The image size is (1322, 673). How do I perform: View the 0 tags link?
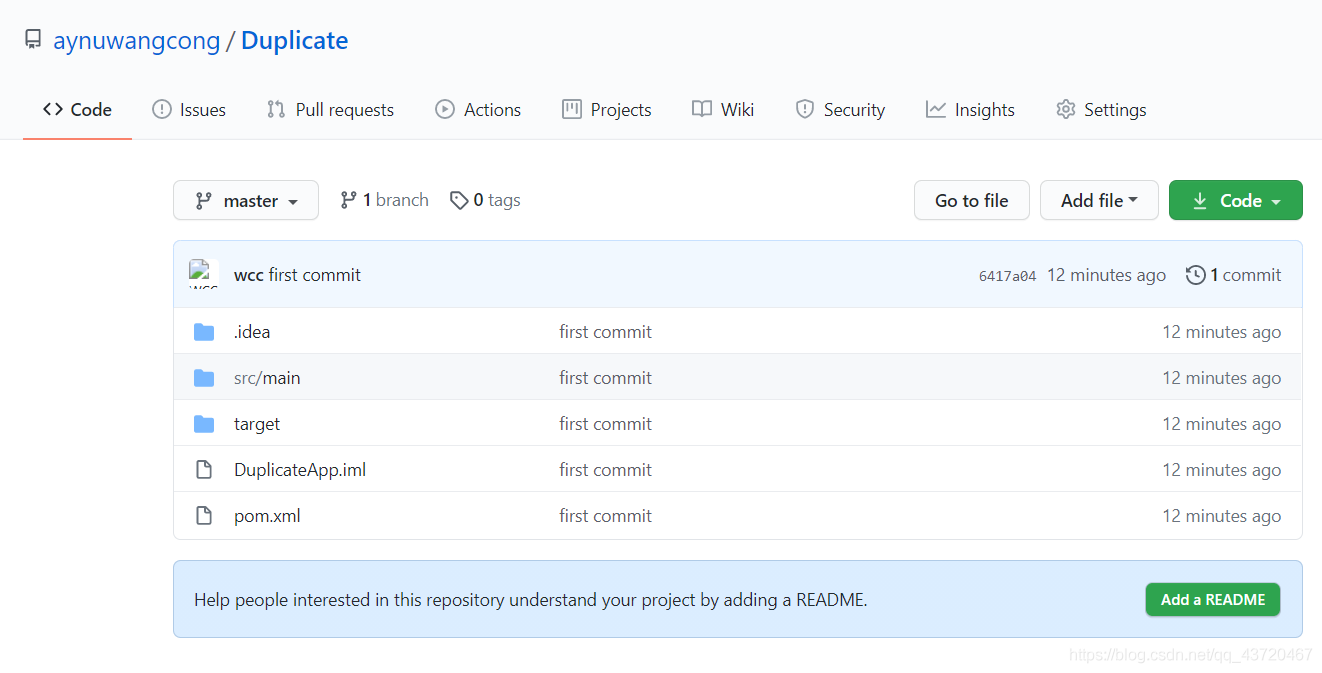[x=485, y=200]
